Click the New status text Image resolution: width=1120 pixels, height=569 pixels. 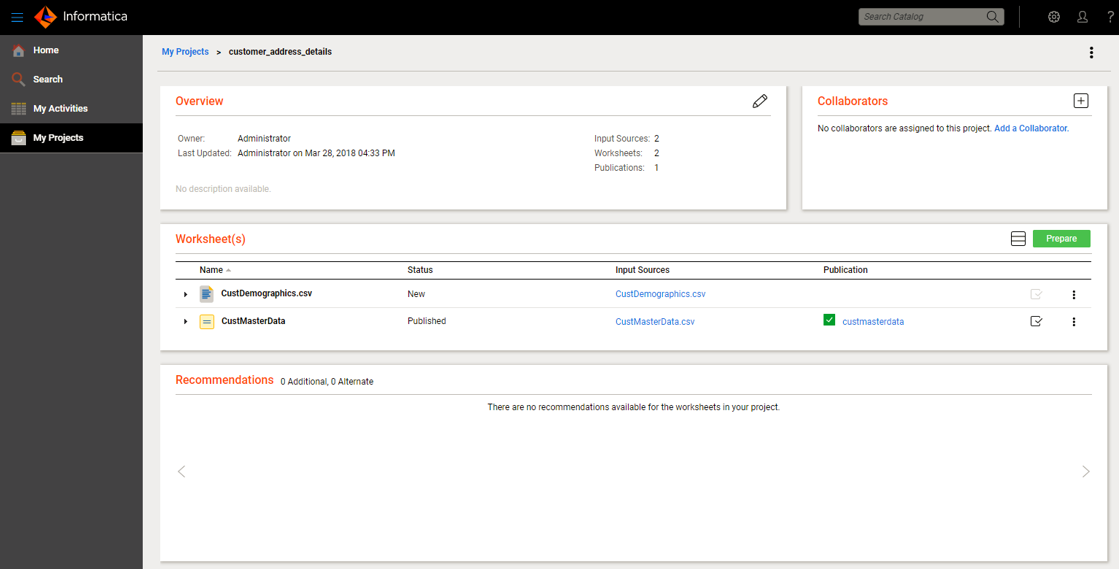[x=416, y=294]
